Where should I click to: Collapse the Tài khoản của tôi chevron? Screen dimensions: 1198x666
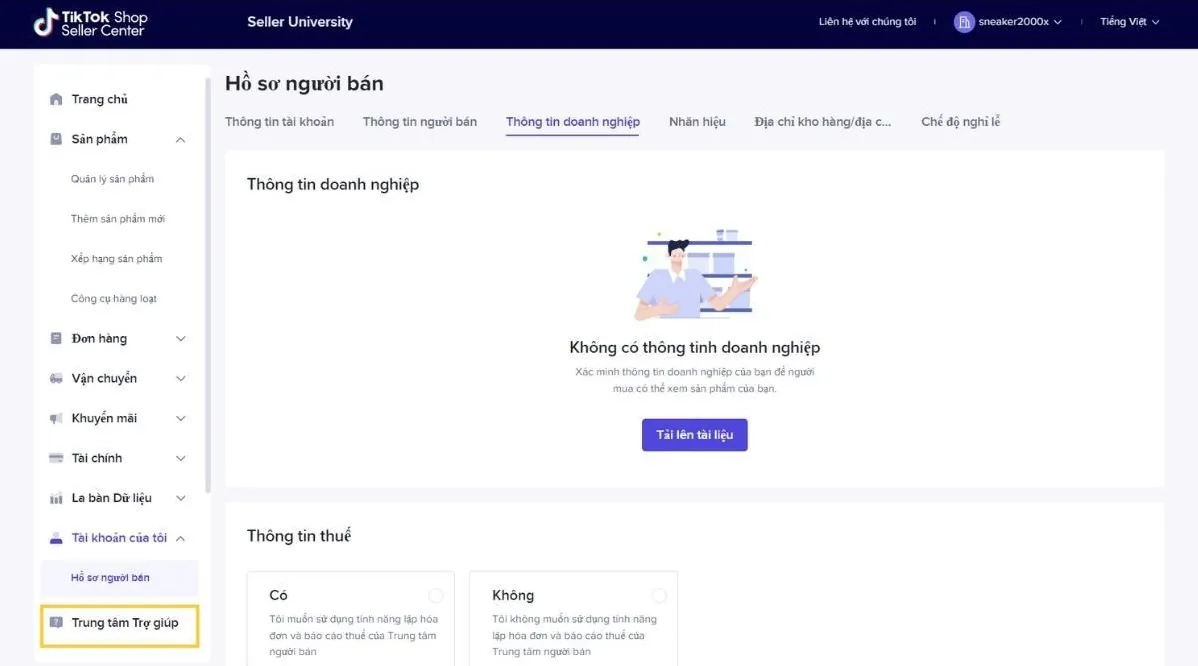(180, 538)
